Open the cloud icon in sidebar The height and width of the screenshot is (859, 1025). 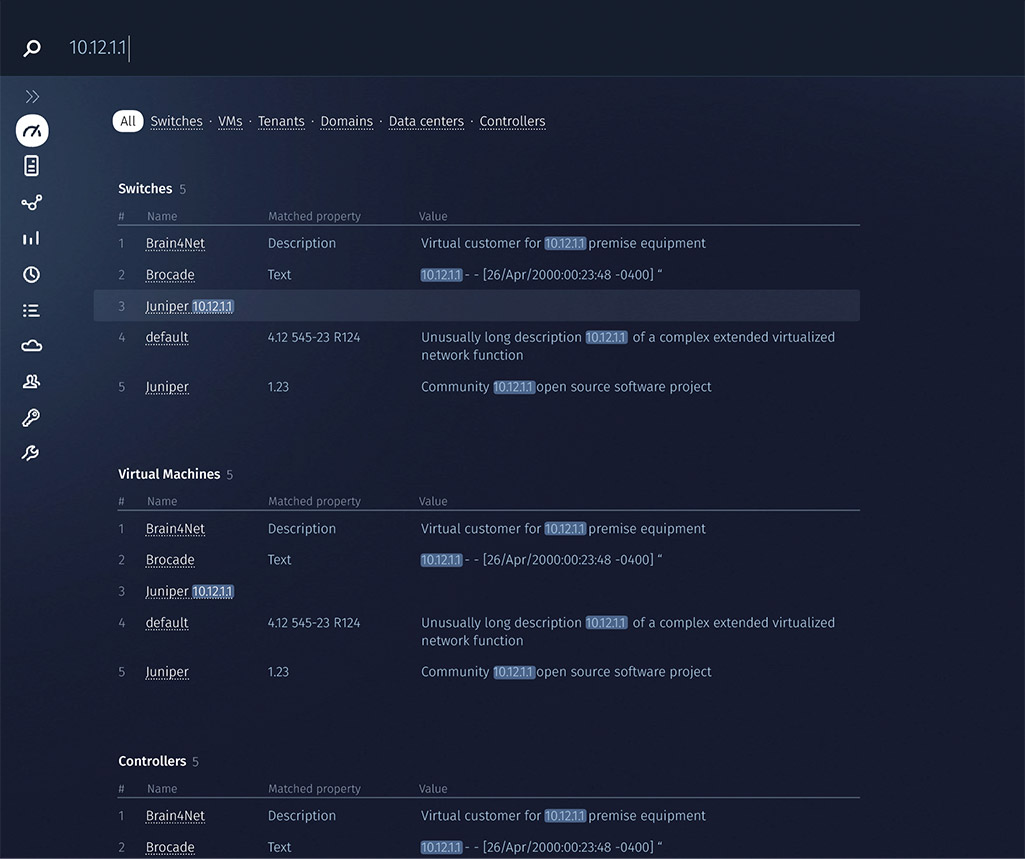32,346
